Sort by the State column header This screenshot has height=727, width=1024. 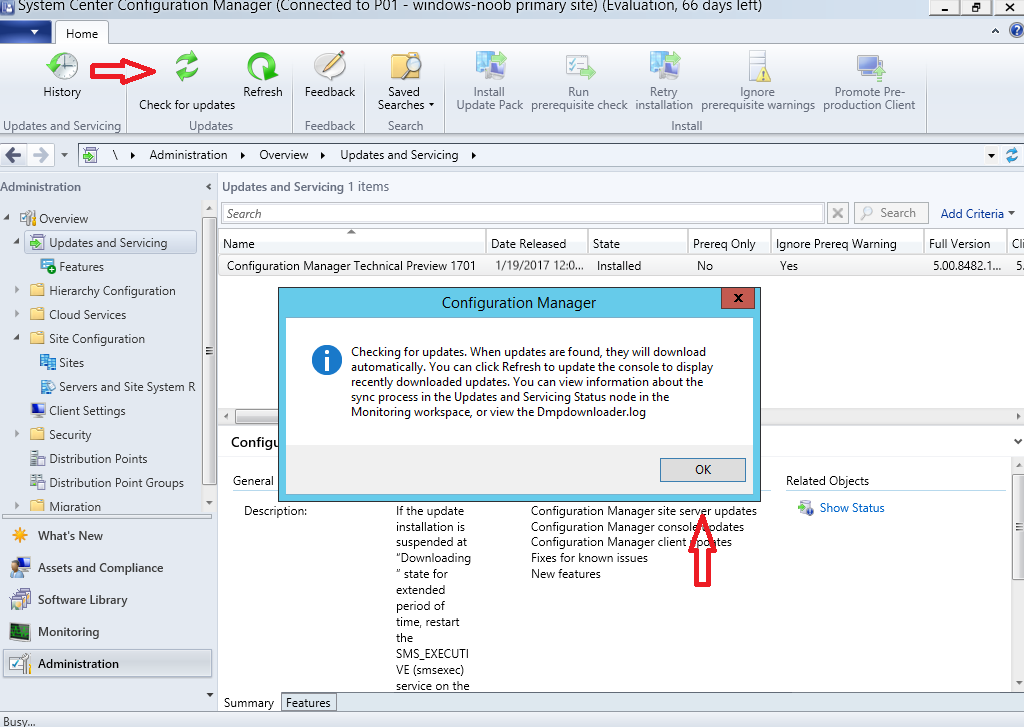tap(638, 244)
